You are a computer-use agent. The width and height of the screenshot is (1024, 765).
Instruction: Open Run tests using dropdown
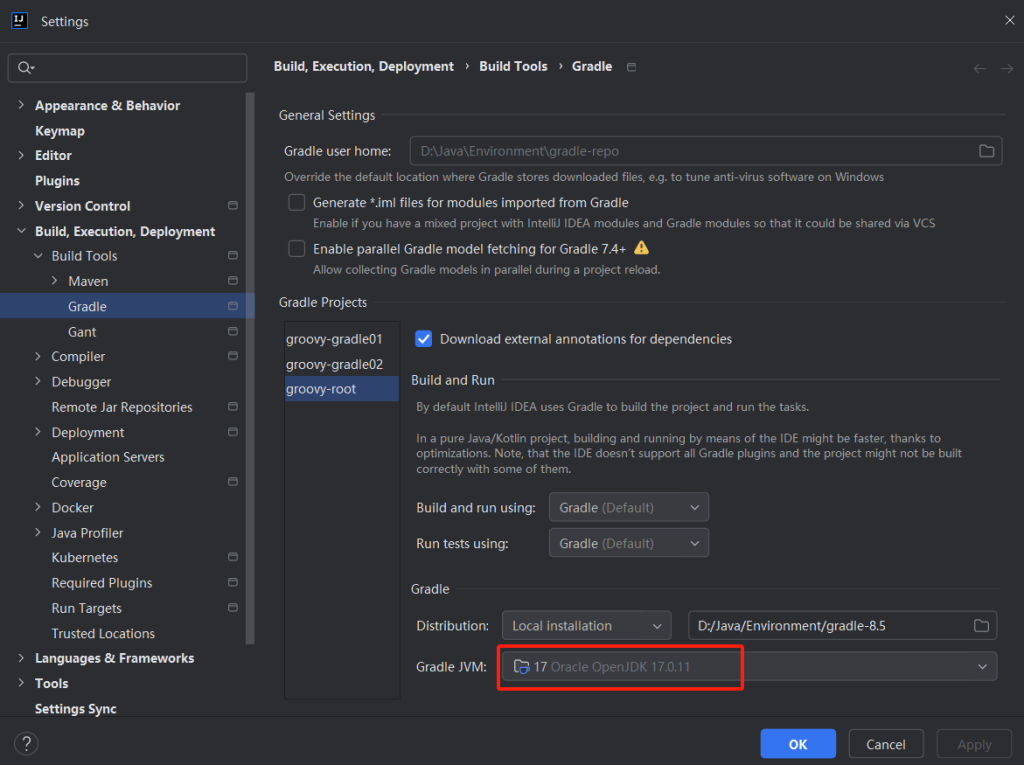pos(628,543)
